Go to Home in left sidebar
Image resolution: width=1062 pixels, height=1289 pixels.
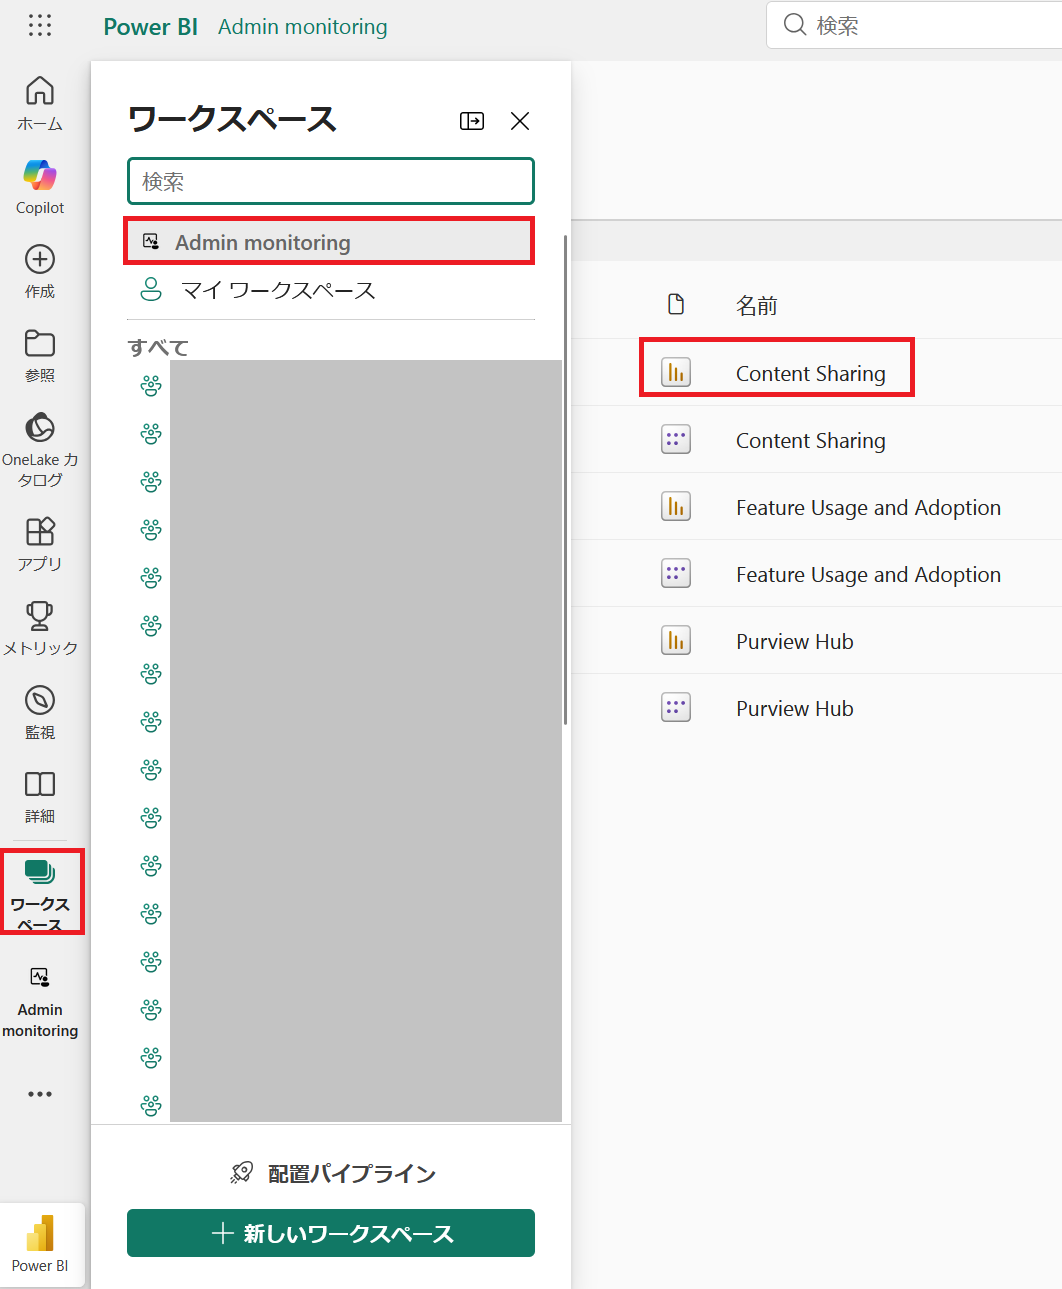(x=40, y=103)
